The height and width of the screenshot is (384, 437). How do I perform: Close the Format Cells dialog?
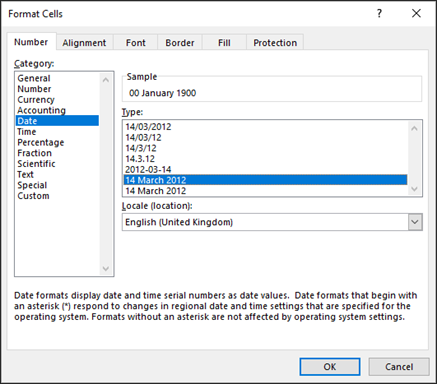point(416,13)
